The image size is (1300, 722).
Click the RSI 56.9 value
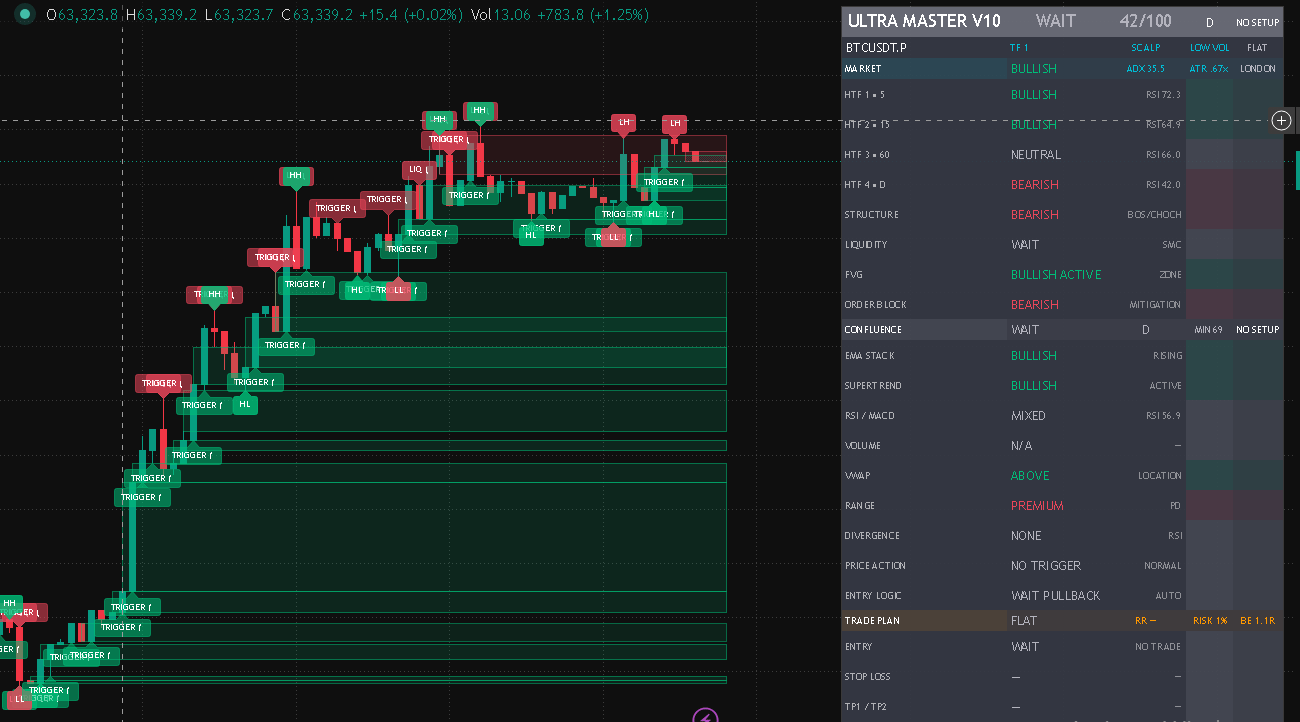point(1163,416)
